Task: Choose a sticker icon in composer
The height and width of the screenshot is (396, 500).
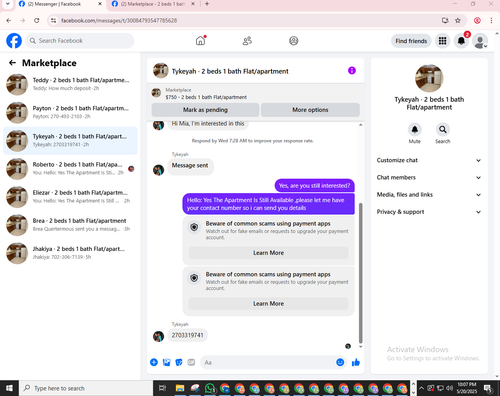Action: (179, 362)
